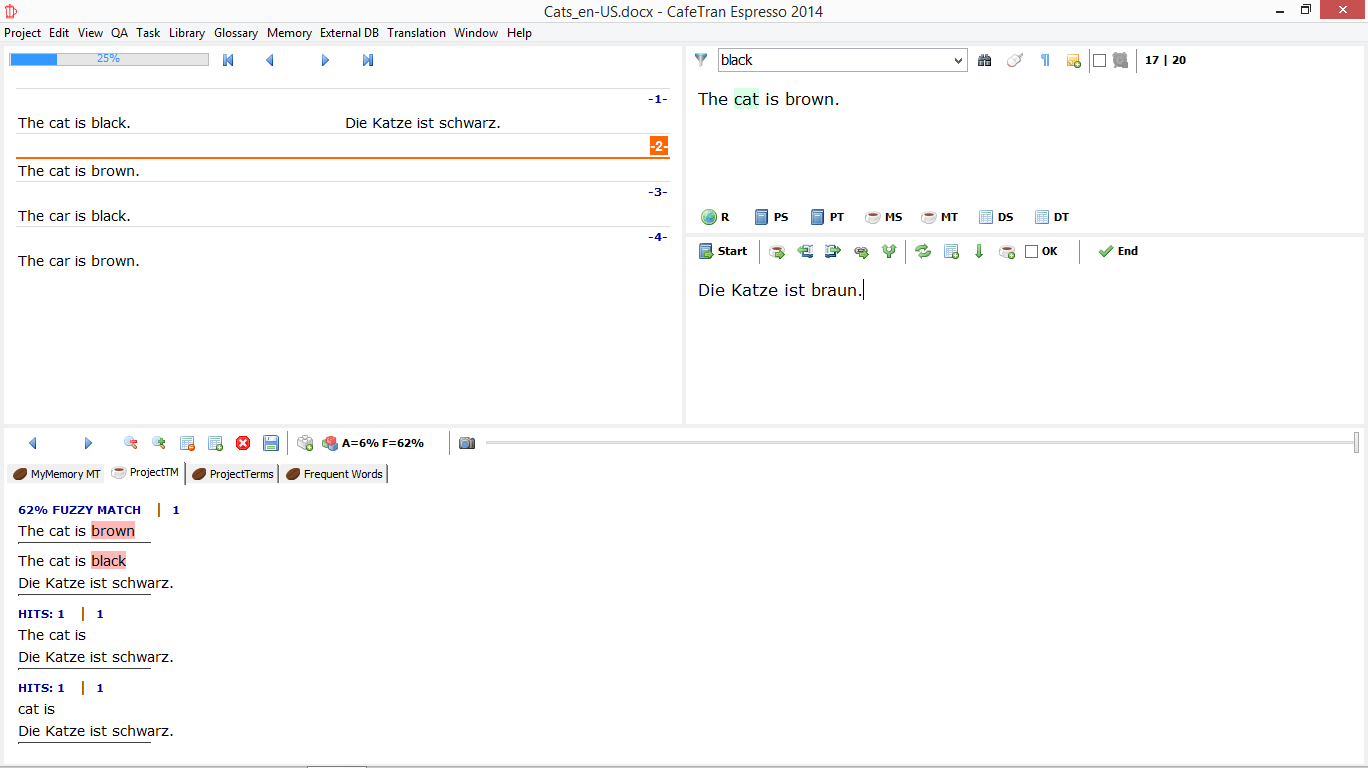The width and height of the screenshot is (1368, 768).
Task: Expand the search field dropdown showing 'black'
Action: (958, 60)
